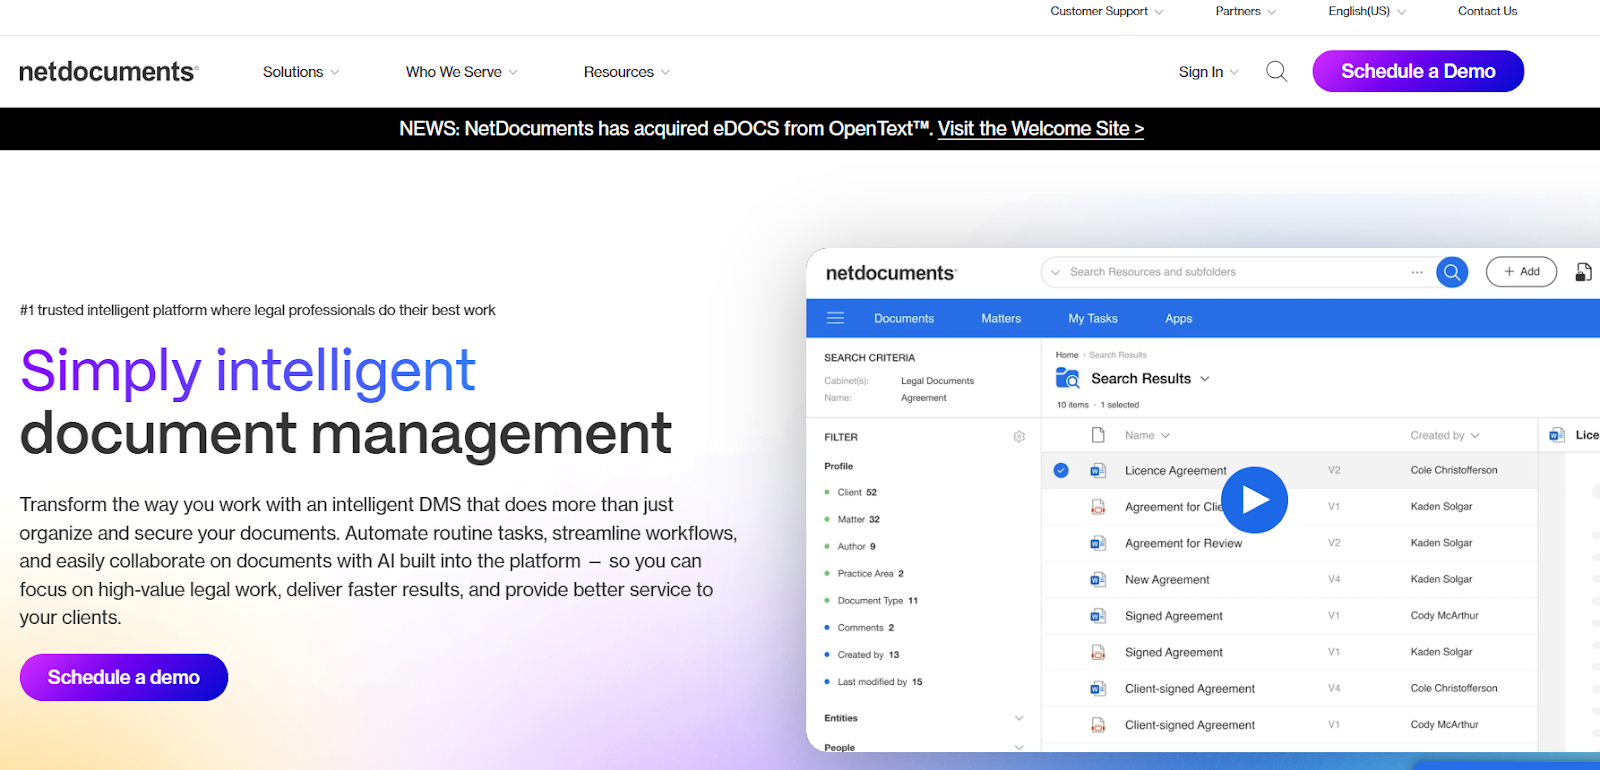Select Created by 13 filter

[868, 654]
